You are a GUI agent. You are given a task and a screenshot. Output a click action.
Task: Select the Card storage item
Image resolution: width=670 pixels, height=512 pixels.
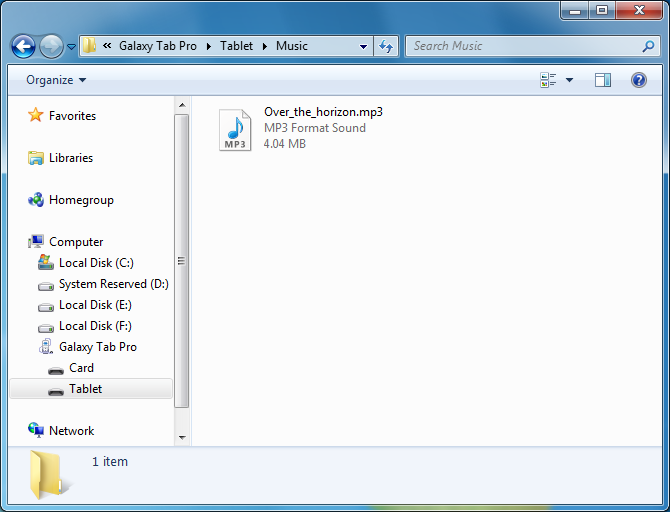(x=81, y=368)
